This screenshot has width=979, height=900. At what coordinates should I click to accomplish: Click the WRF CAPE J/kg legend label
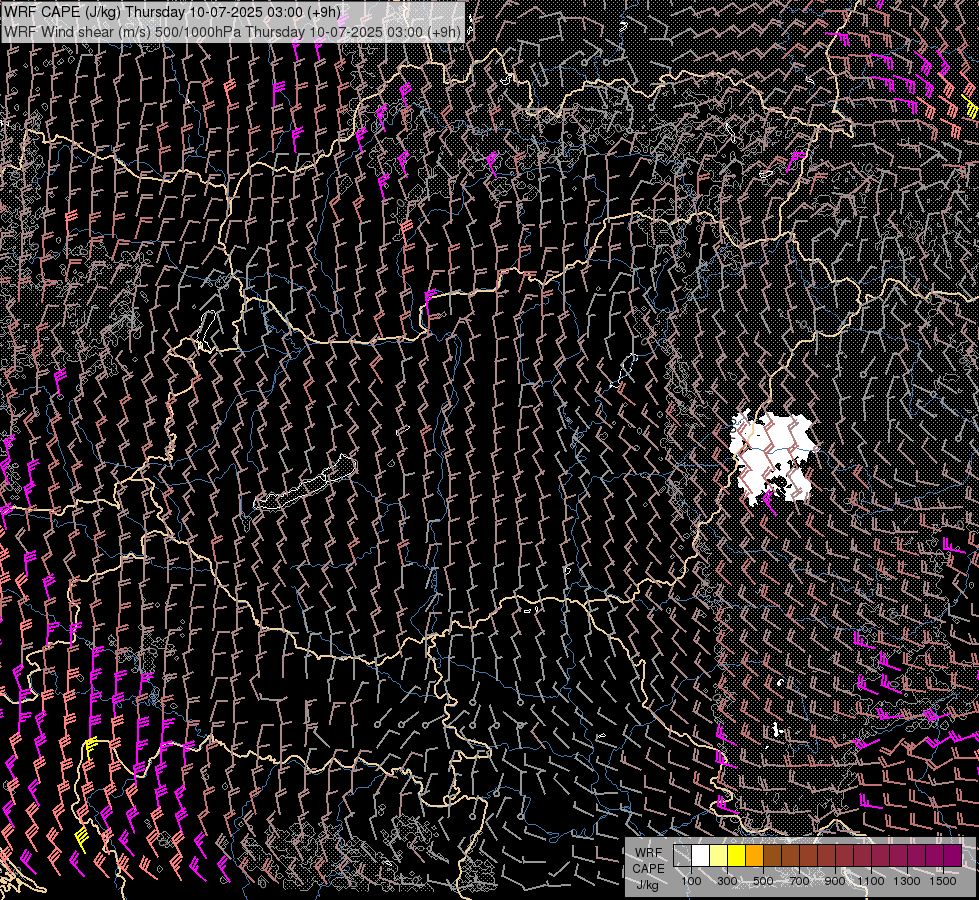pyautogui.click(x=648, y=869)
